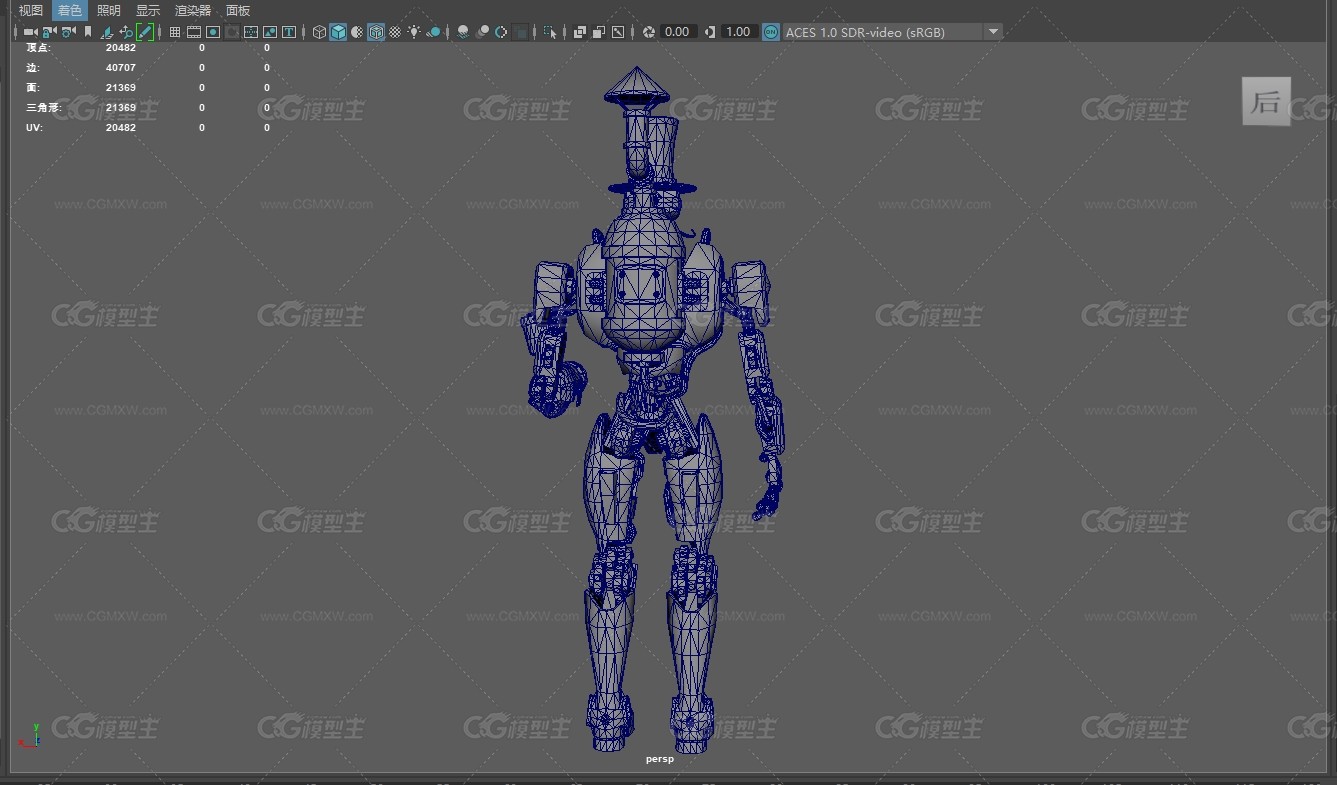The image size is (1337, 785).
Task: Click the gamma value field 1.00
Action: pyautogui.click(x=738, y=32)
